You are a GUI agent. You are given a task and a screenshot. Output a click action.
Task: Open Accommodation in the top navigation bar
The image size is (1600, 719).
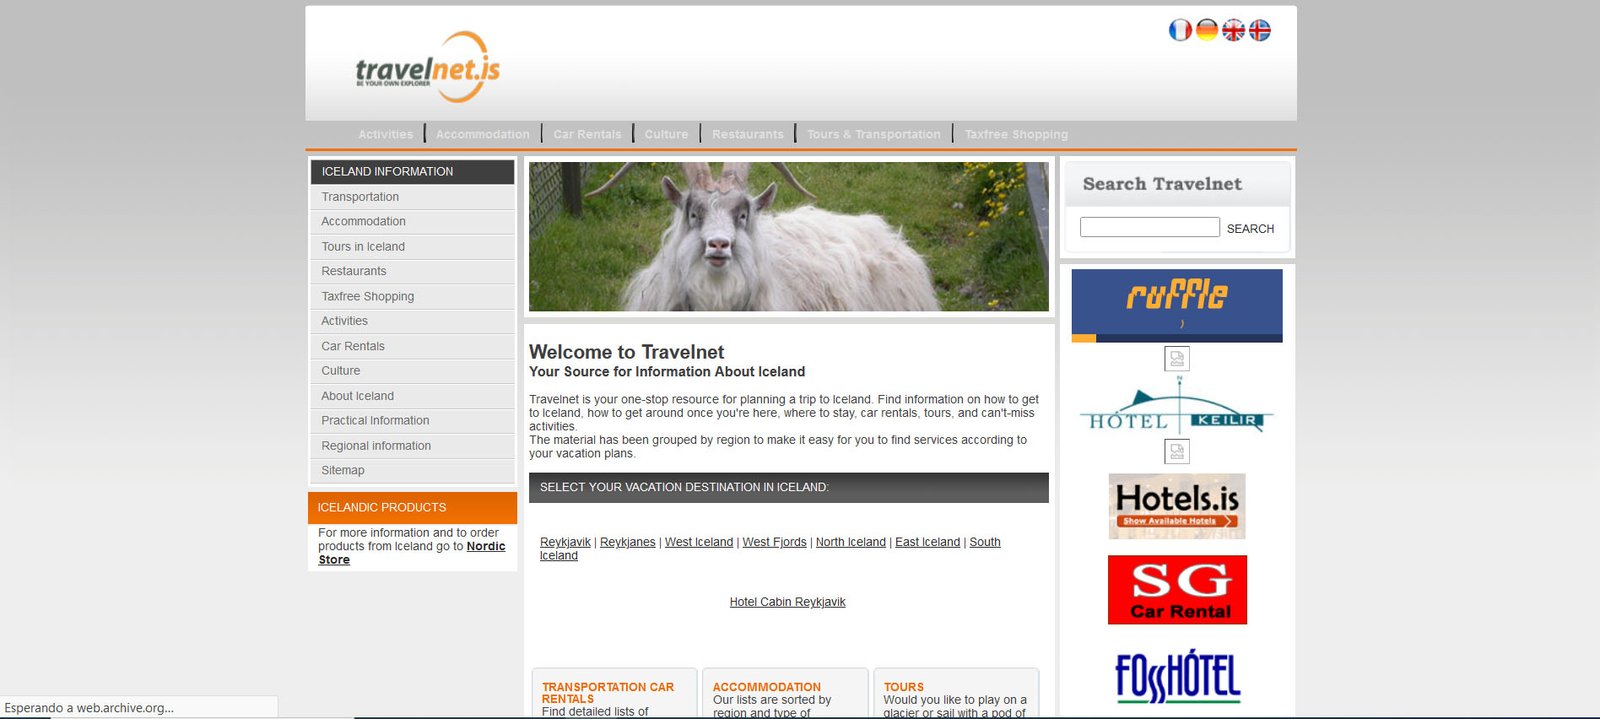[x=483, y=135]
